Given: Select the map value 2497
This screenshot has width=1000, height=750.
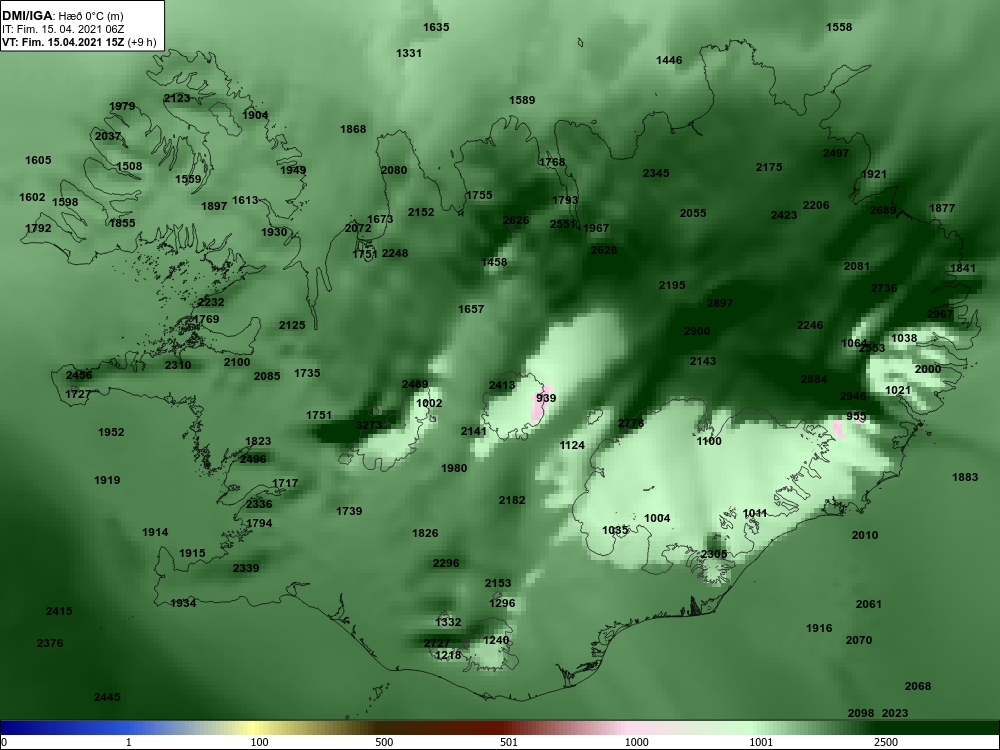Looking at the screenshot, I should [x=835, y=153].
